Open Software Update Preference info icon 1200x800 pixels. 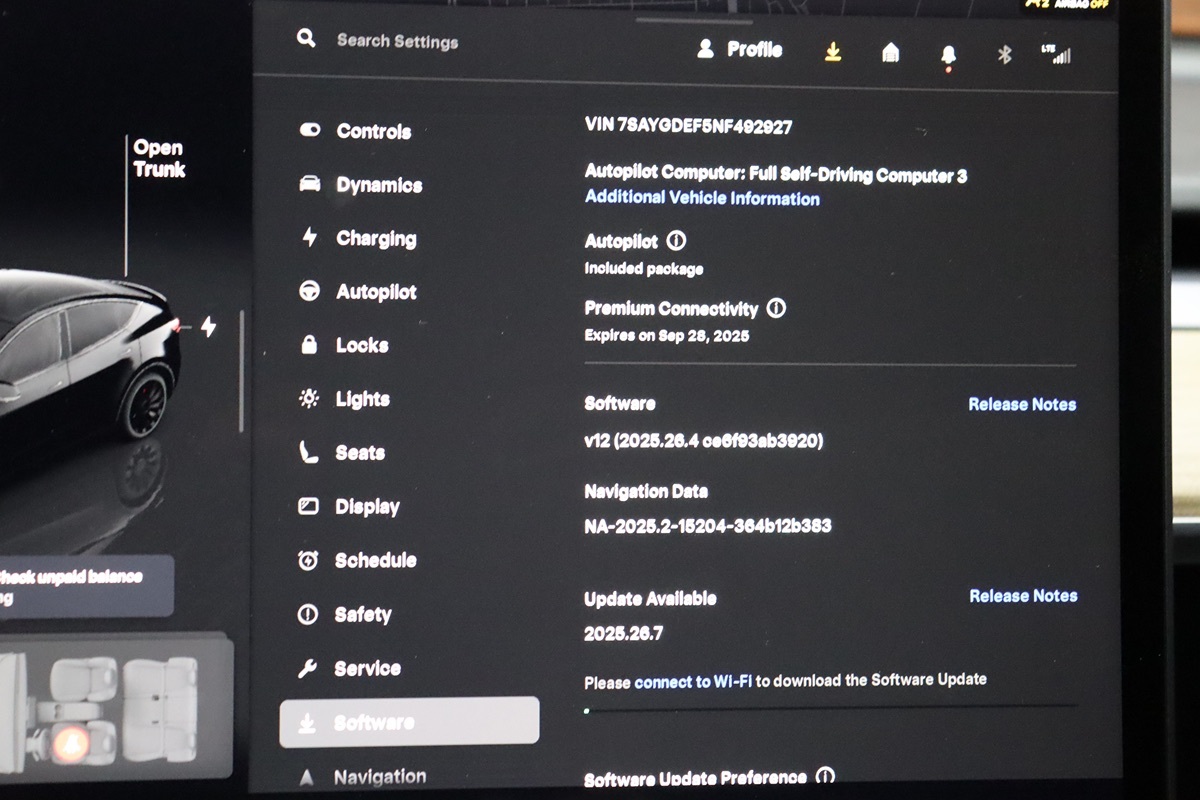825,776
